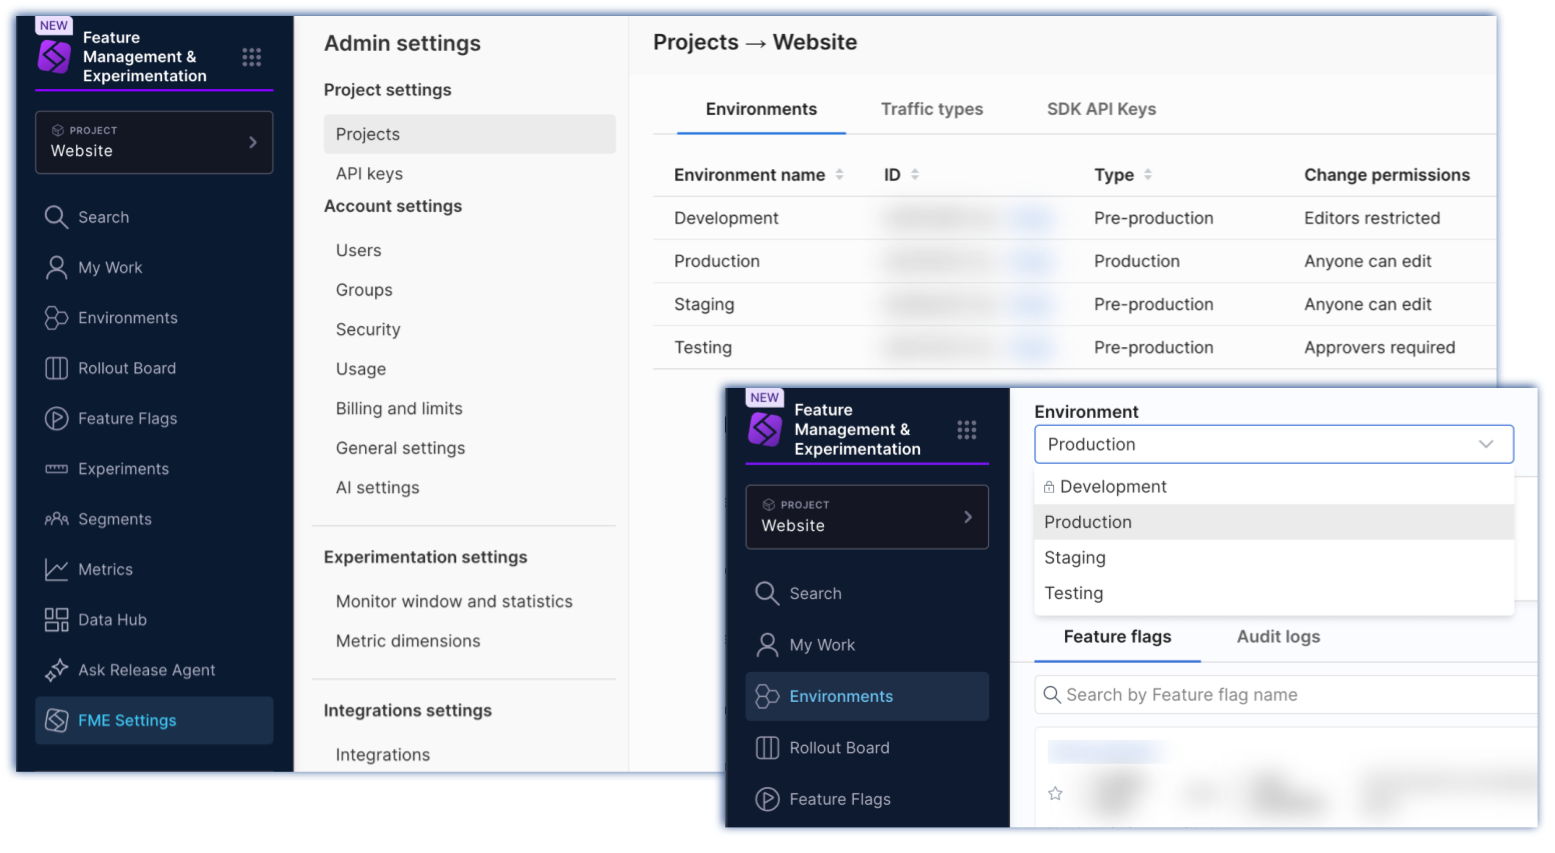Switch to the Traffic types tab
1555x853 pixels.
pos(931,109)
